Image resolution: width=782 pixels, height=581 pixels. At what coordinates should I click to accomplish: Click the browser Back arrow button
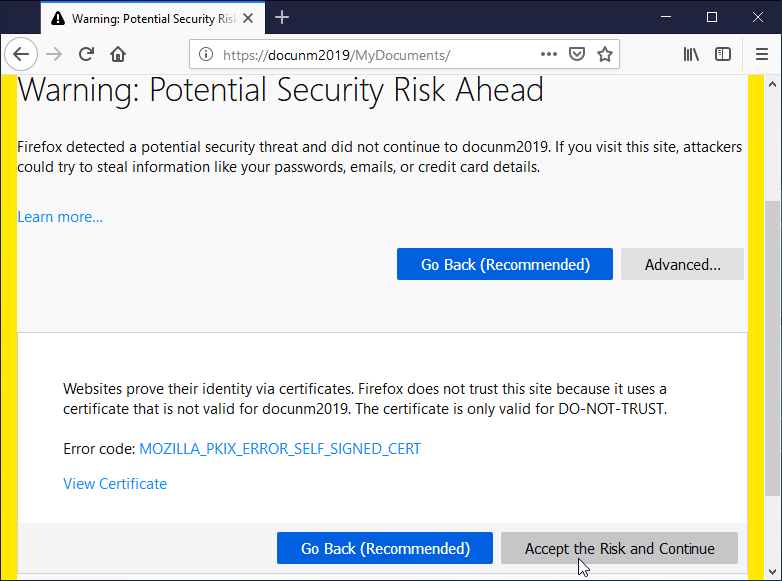pyautogui.click(x=21, y=54)
